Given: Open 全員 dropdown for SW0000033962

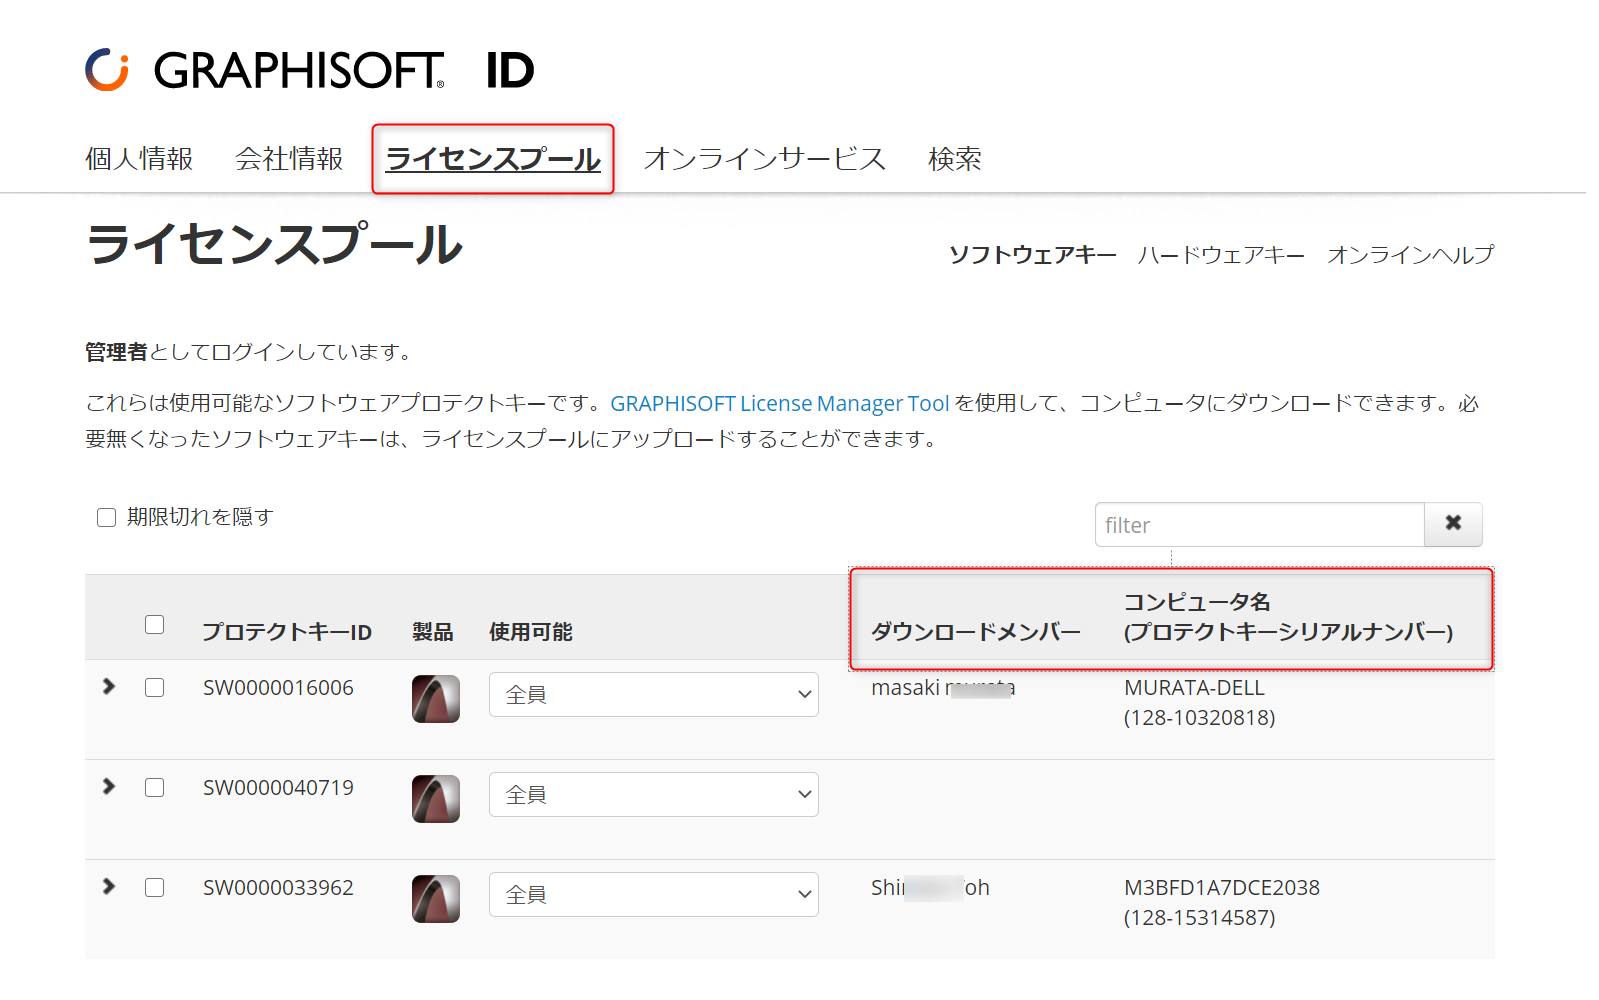Looking at the screenshot, I should [x=654, y=894].
